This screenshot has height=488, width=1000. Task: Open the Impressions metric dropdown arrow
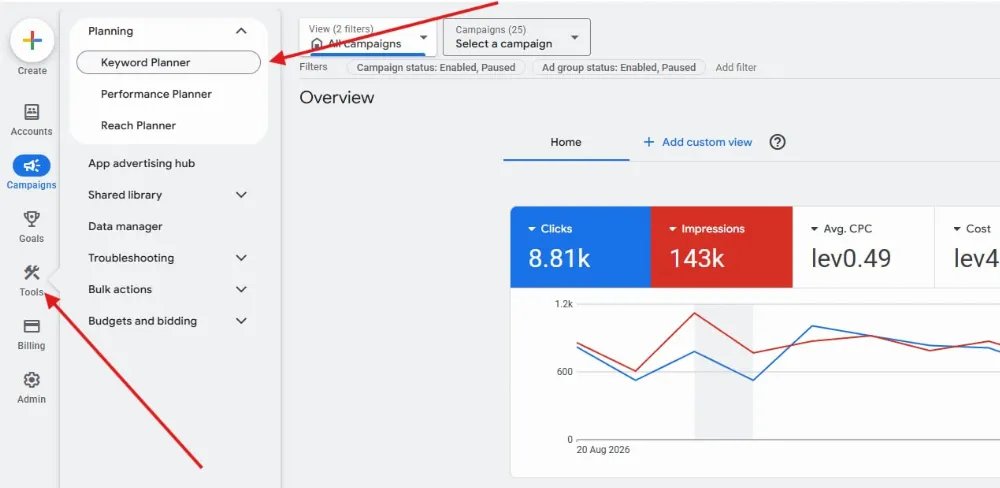tap(672, 229)
